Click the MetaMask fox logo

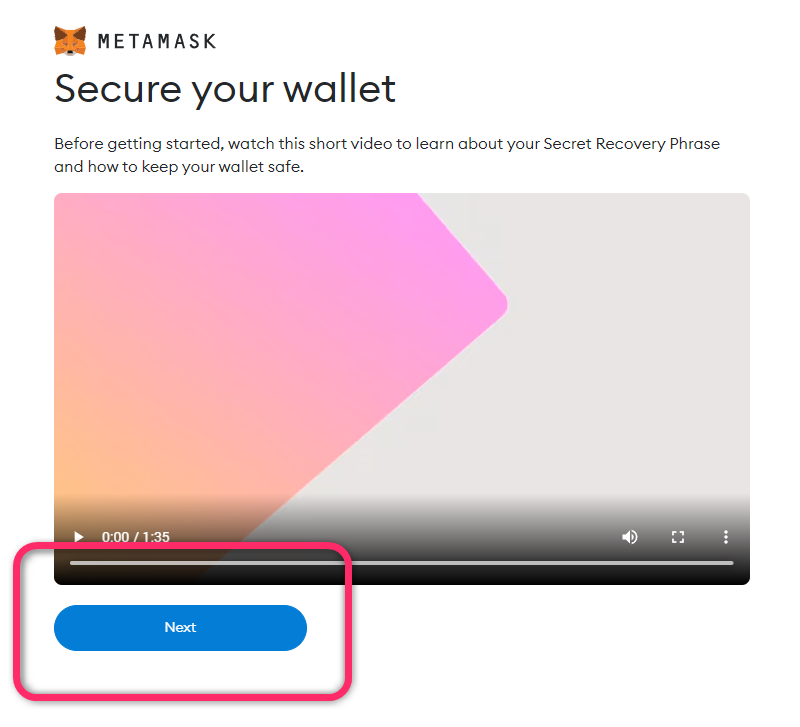pos(70,41)
